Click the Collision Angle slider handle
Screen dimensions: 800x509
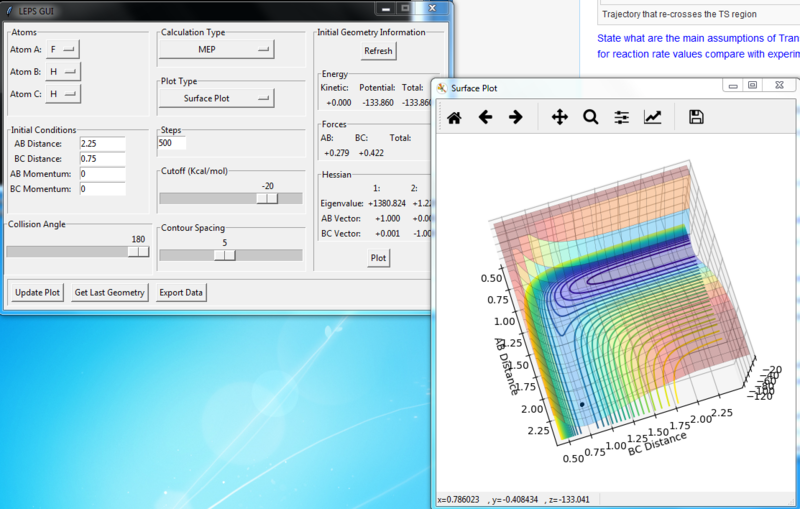pyautogui.click(x=138, y=252)
